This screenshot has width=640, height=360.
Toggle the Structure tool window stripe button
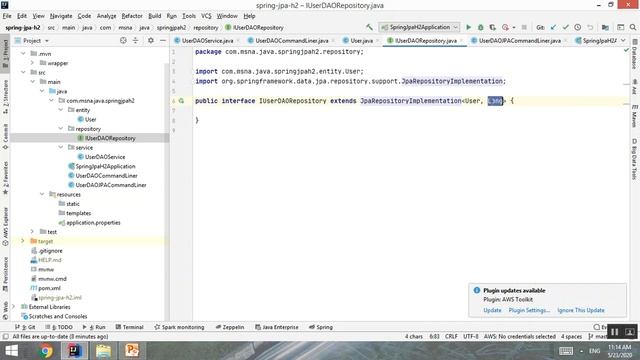(5, 96)
